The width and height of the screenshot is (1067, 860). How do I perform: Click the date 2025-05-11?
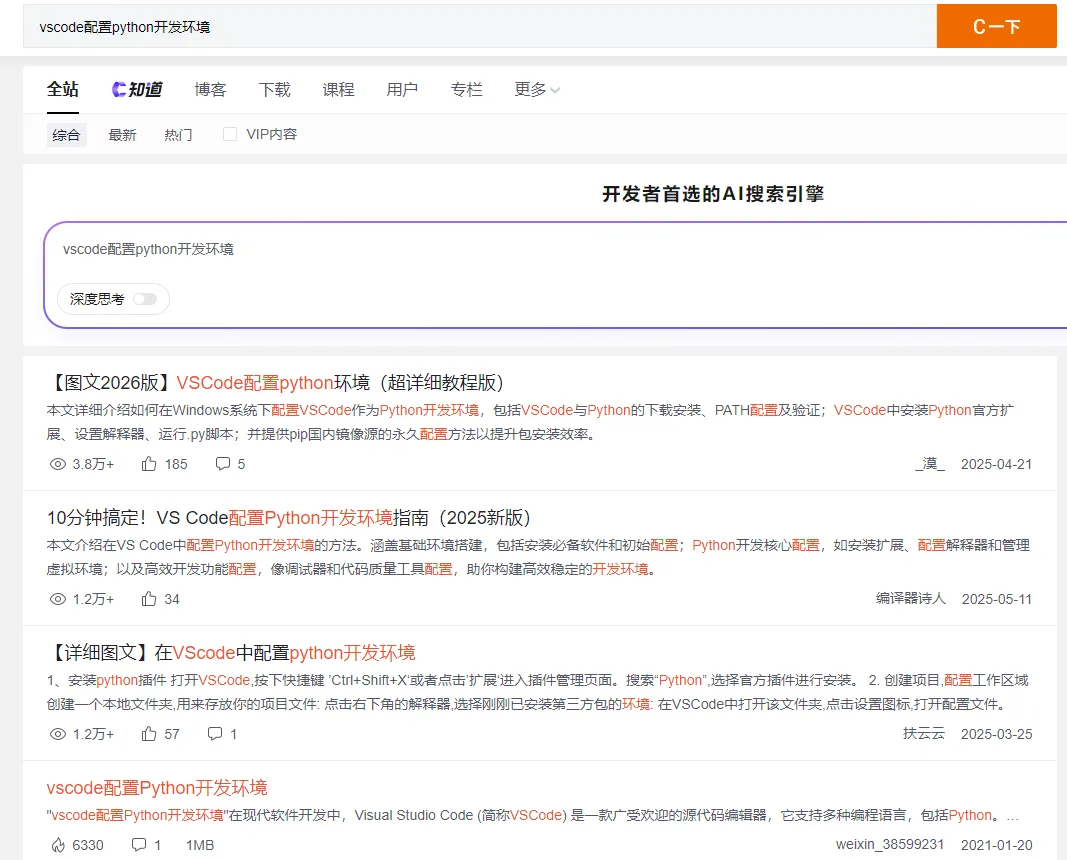pyautogui.click(x=996, y=599)
